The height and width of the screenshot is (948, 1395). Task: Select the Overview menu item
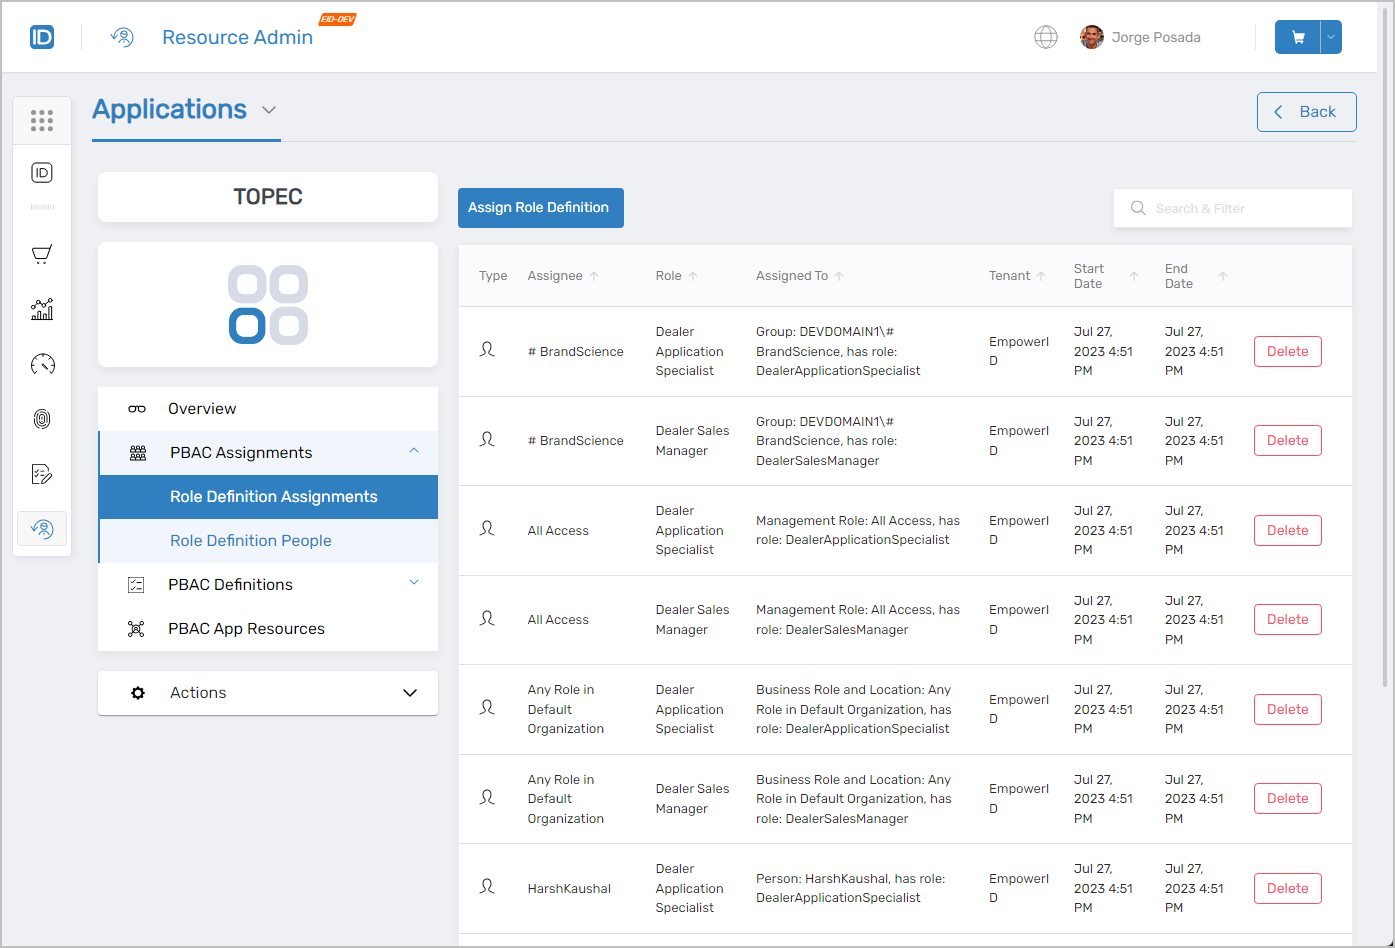[202, 409]
